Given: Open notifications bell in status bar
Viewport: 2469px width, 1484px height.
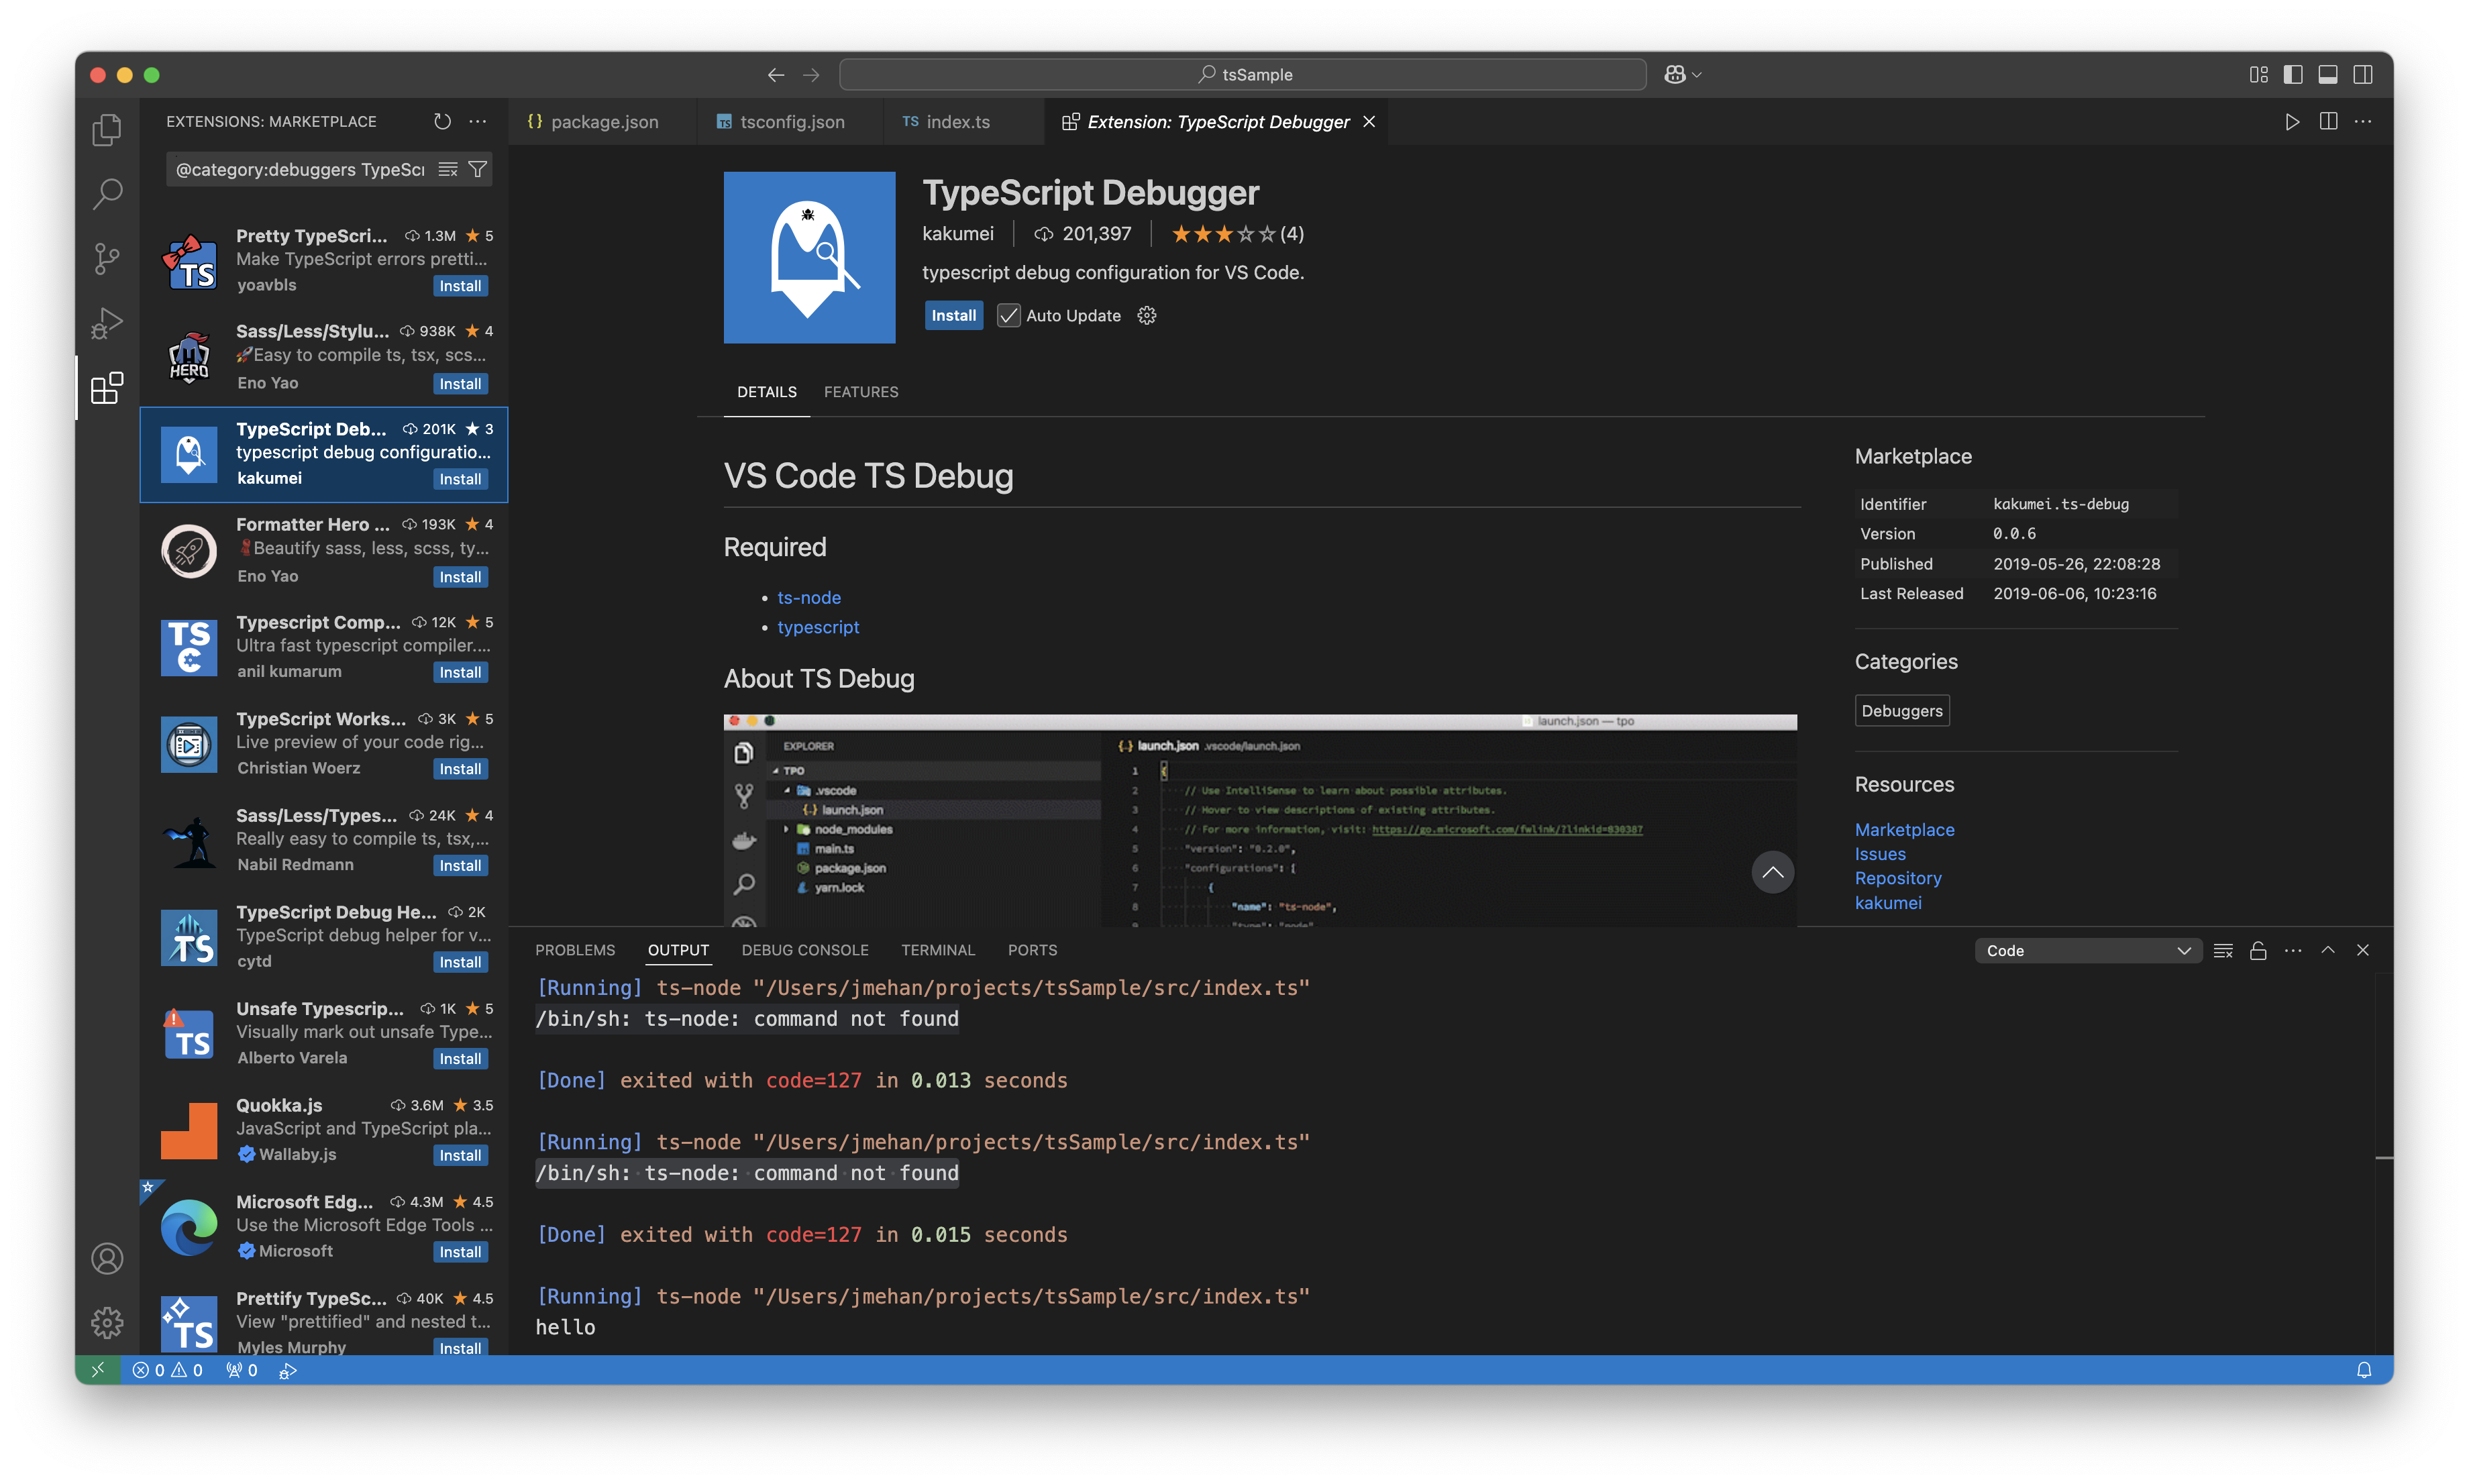Looking at the screenshot, I should 2364,1370.
